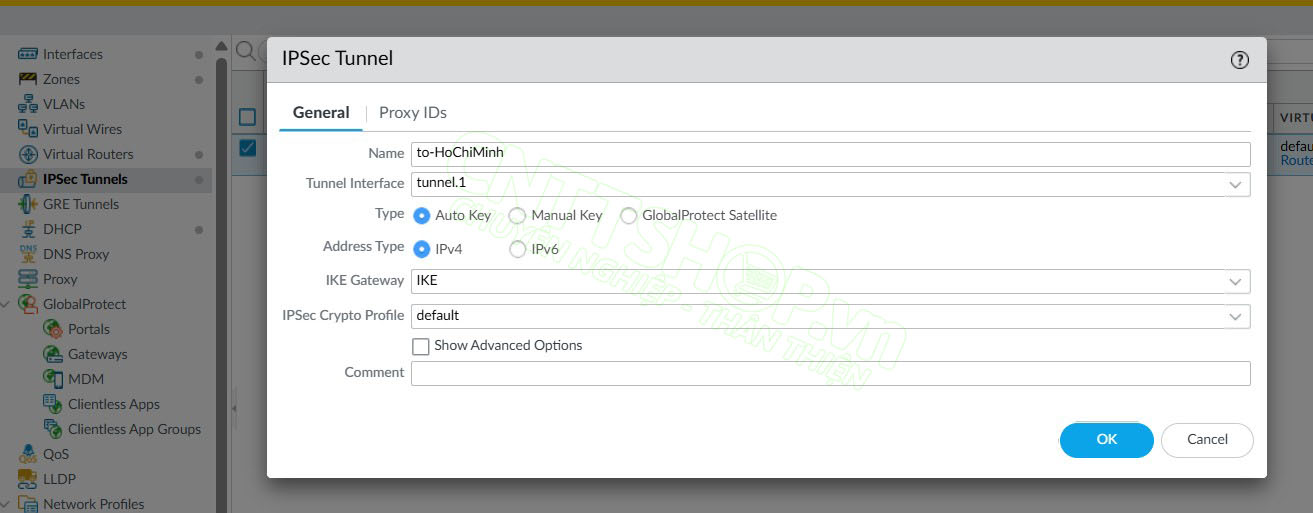The image size is (1313, 513).
Task: Select the Manual Key radio button
Action: (517, 216)
